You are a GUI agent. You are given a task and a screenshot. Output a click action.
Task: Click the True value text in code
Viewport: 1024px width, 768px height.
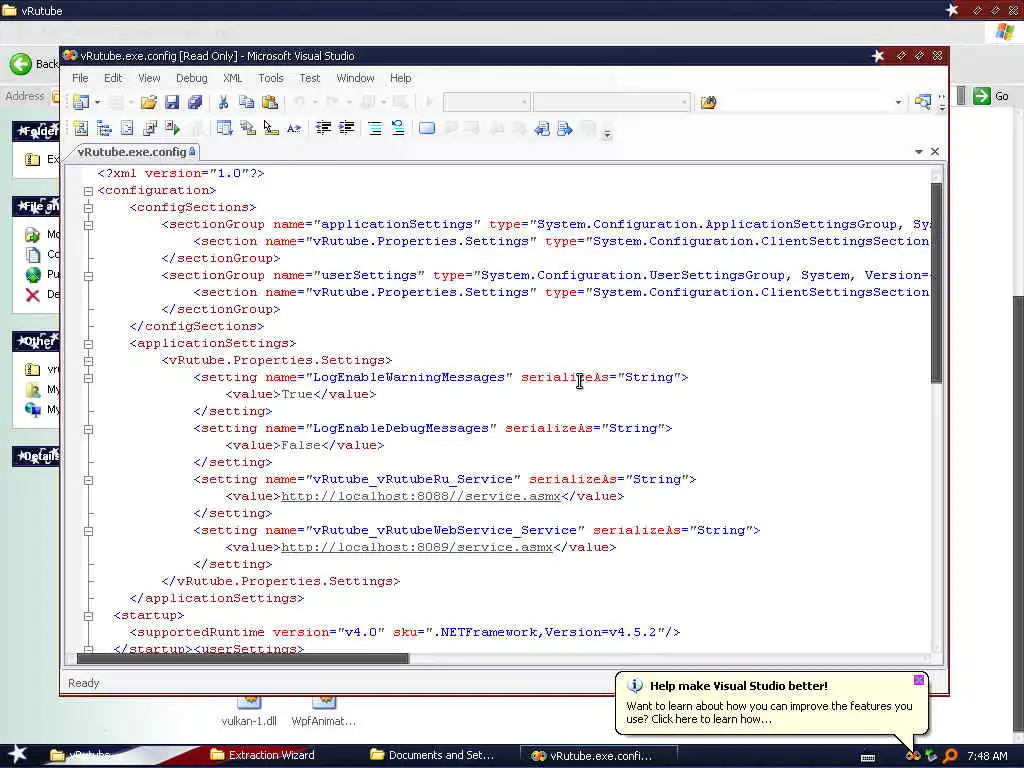point(297,394)
